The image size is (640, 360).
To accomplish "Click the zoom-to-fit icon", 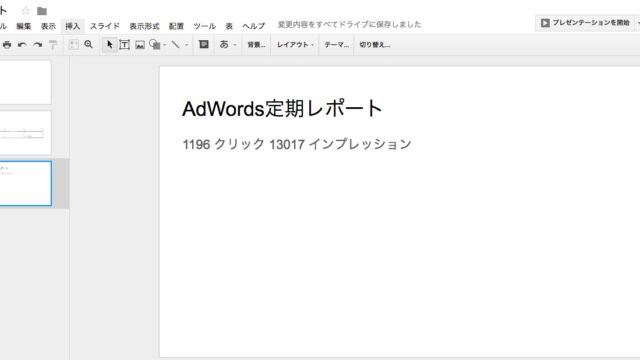I will click(73, 45).
